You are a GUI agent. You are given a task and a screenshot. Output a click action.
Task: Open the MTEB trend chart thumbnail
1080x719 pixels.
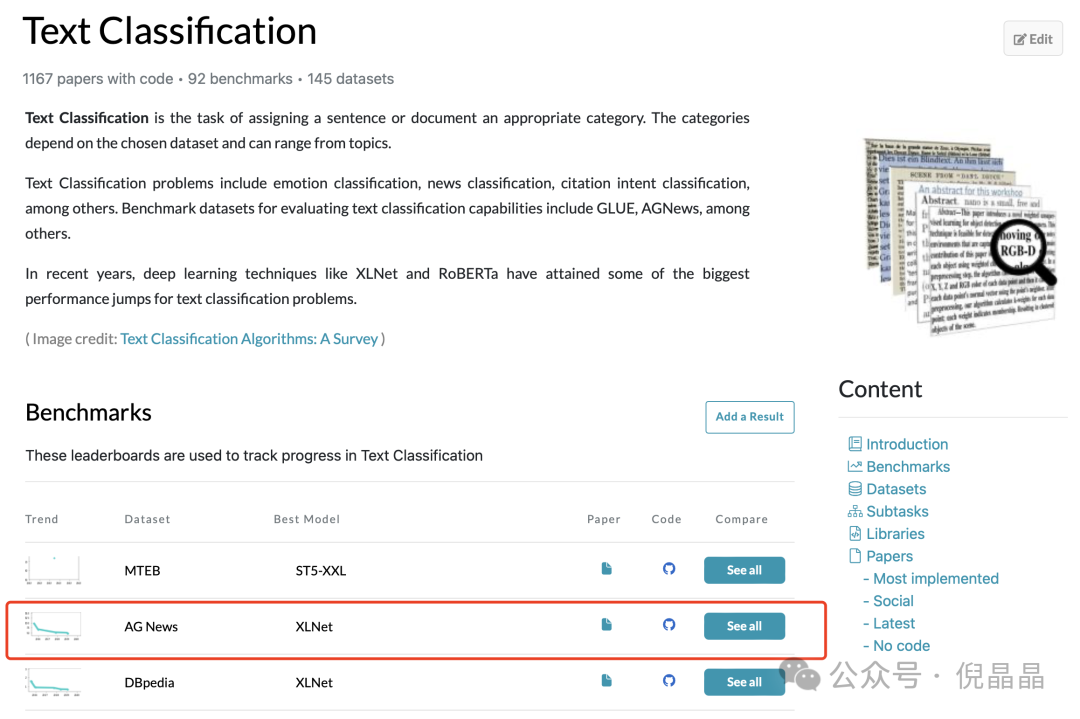[x=53, y=570]
